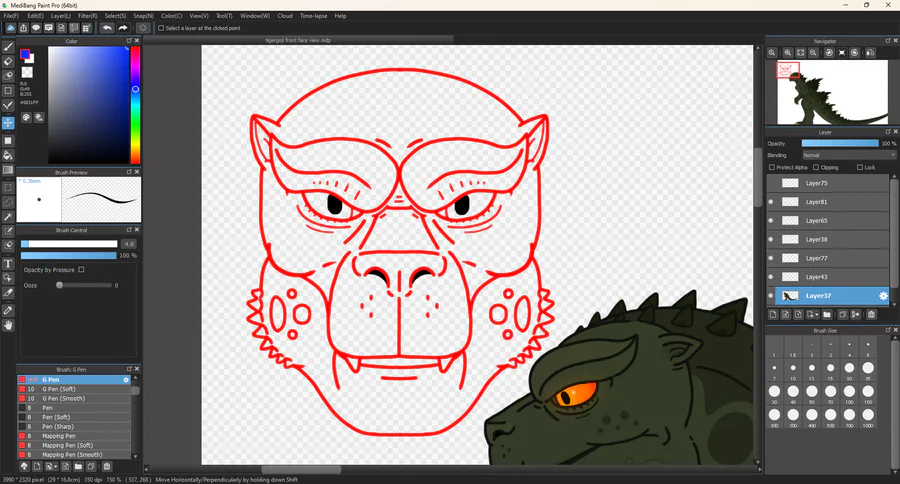Image resolution: width=900 pixels, height=484 pixels.
Task: Select the Layer77 row
Action: tap(828, 258)
